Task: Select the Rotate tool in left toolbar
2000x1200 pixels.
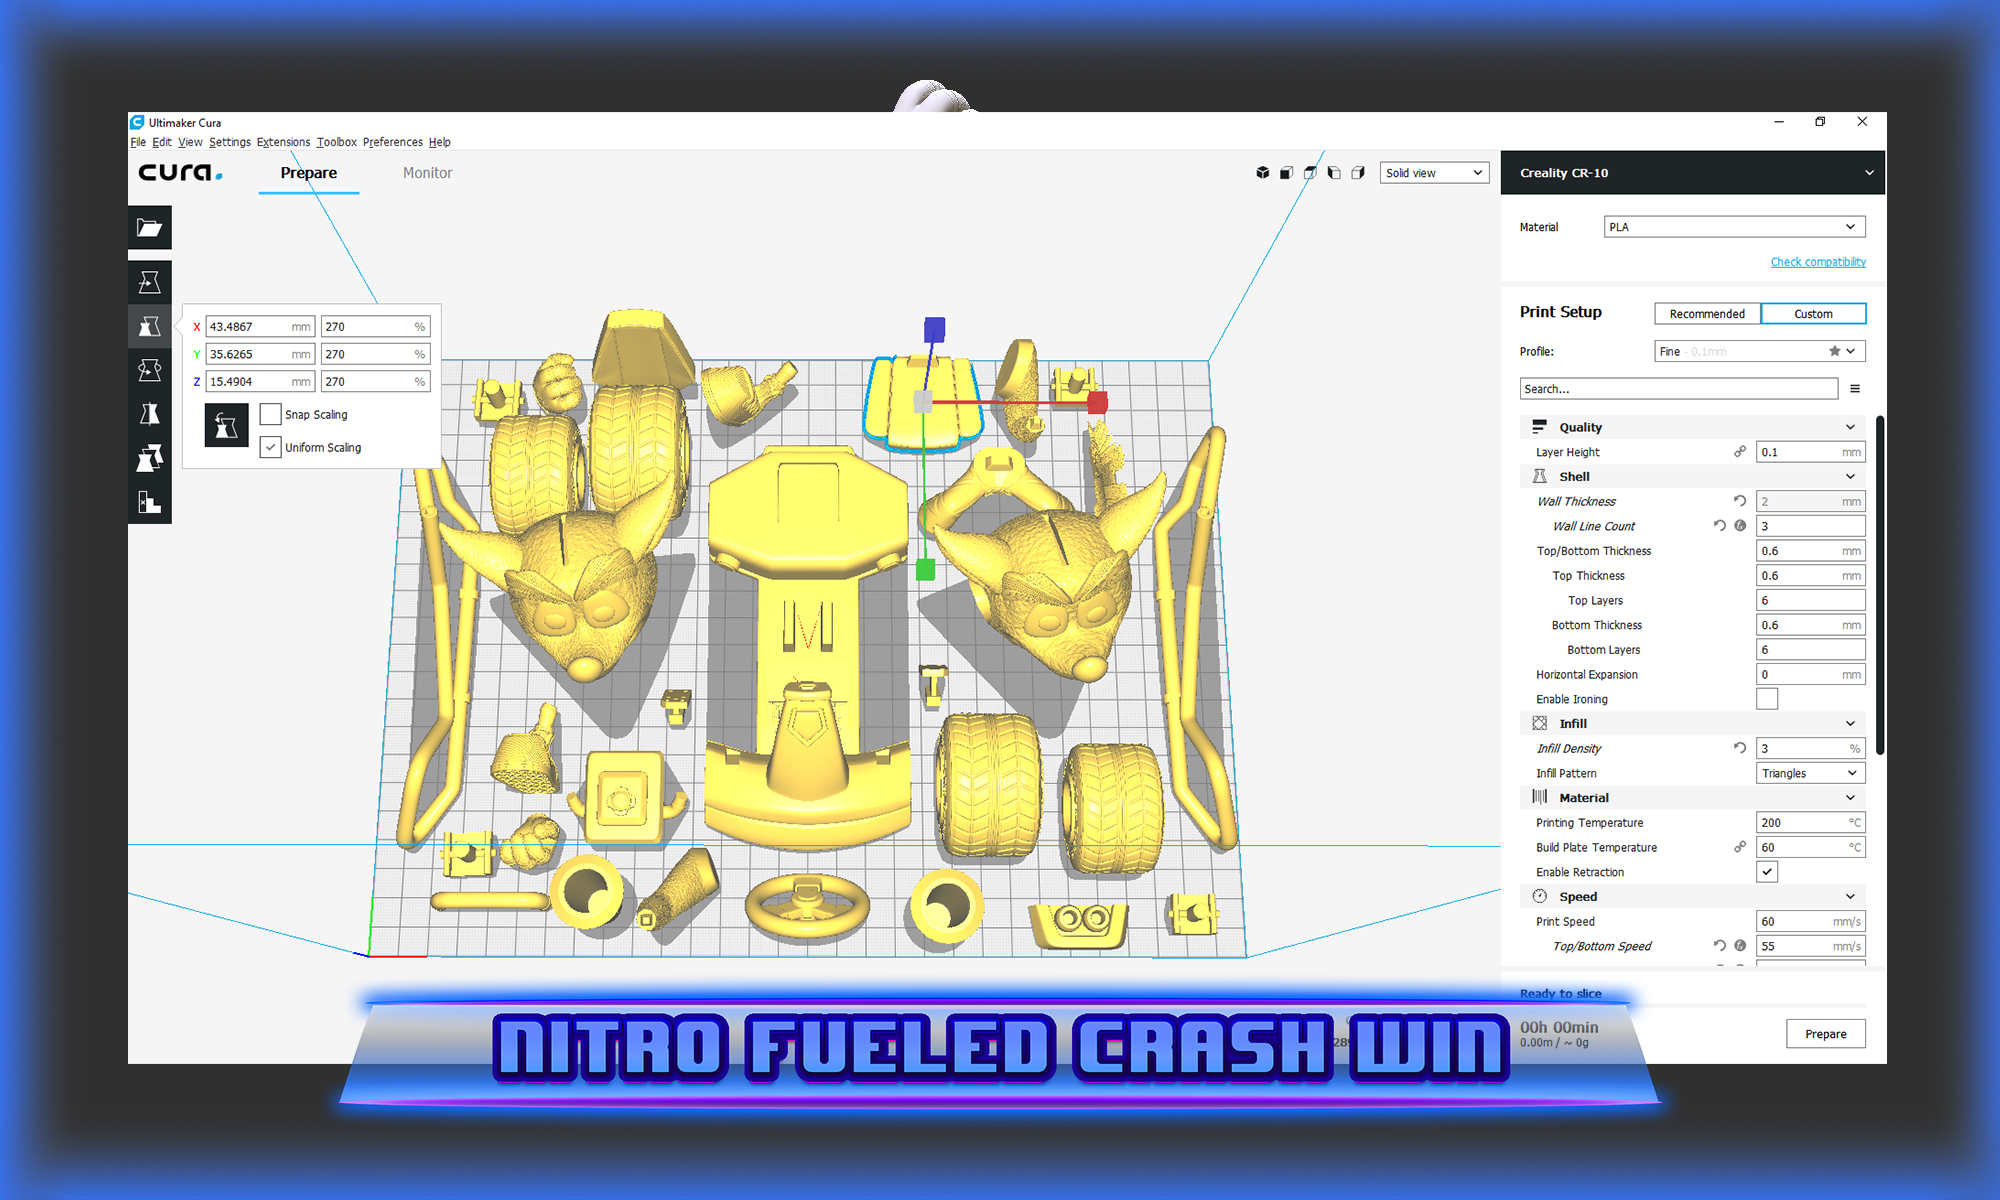Action: [x=149, y=370]
